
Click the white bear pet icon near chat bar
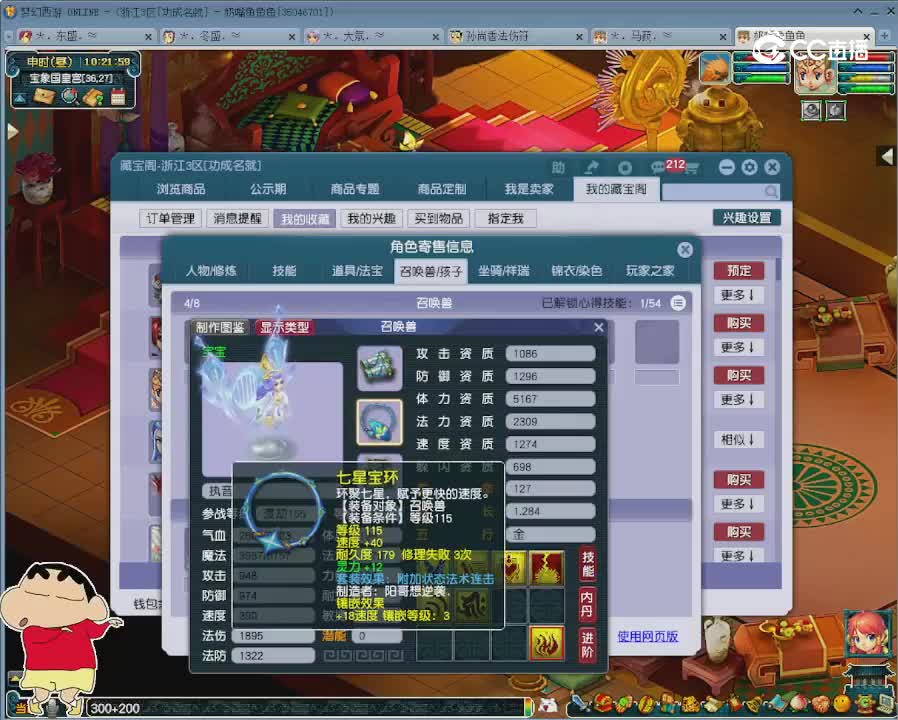(x=548, y=705)
